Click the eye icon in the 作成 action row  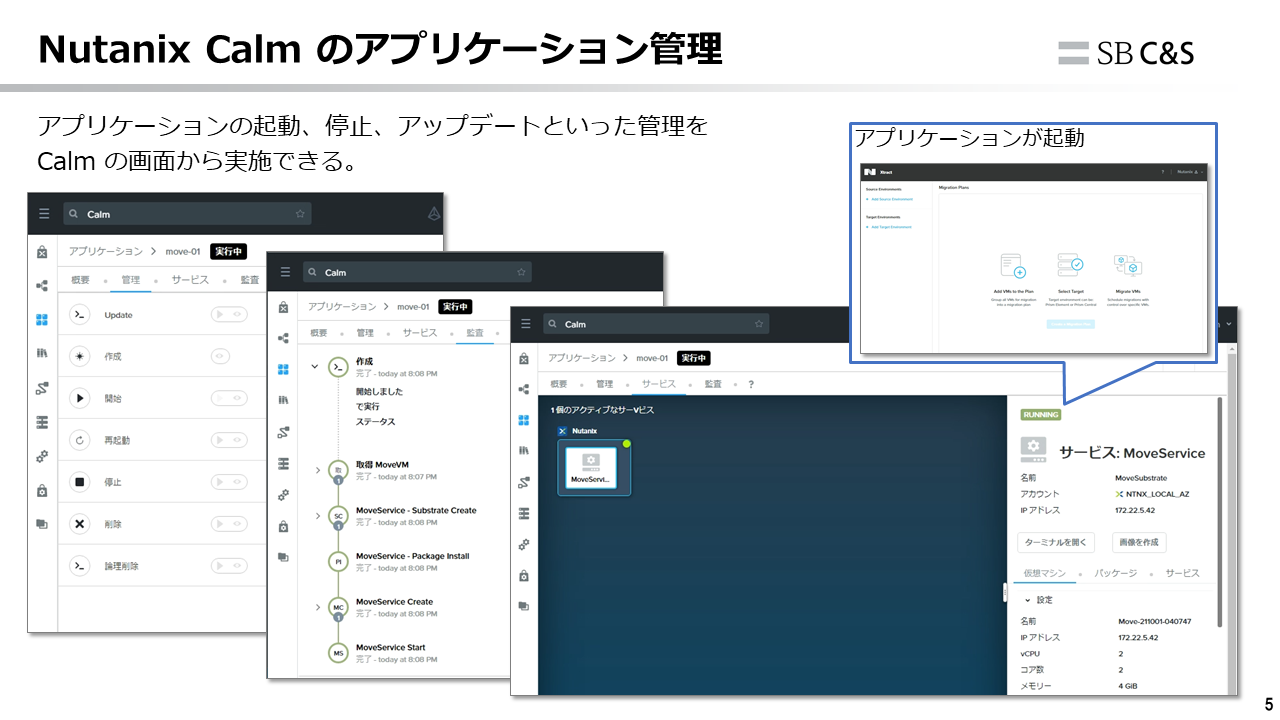[x=221, y=356]
